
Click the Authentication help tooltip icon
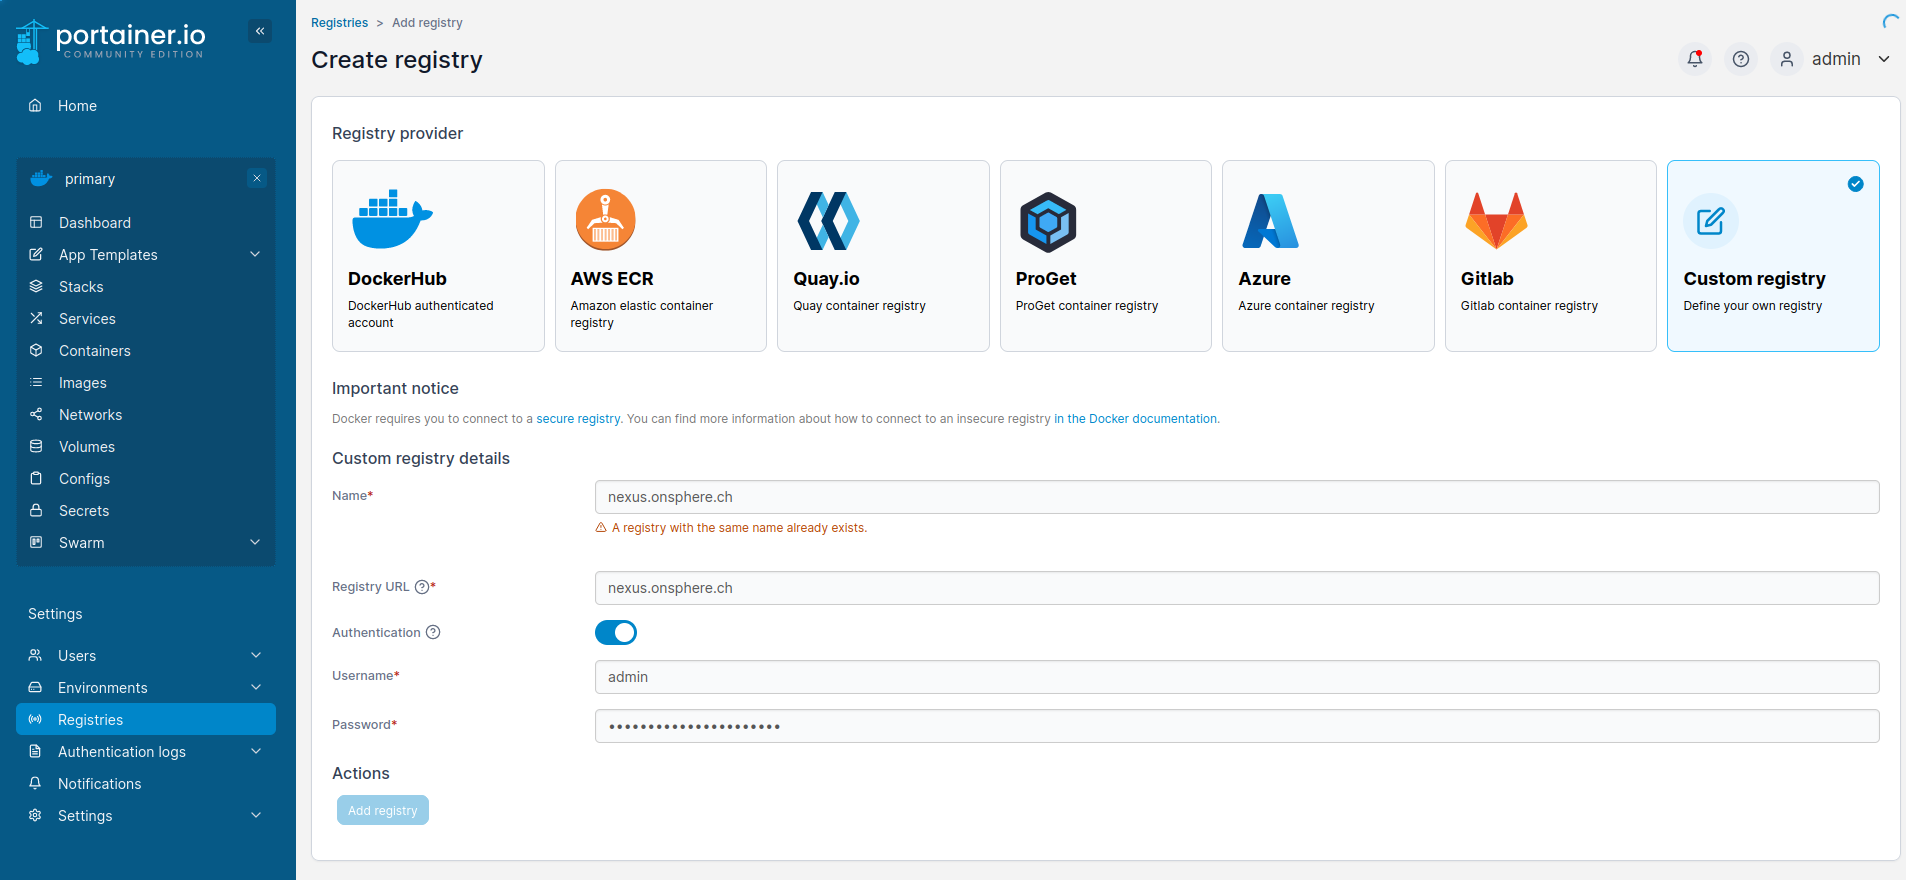433,632
